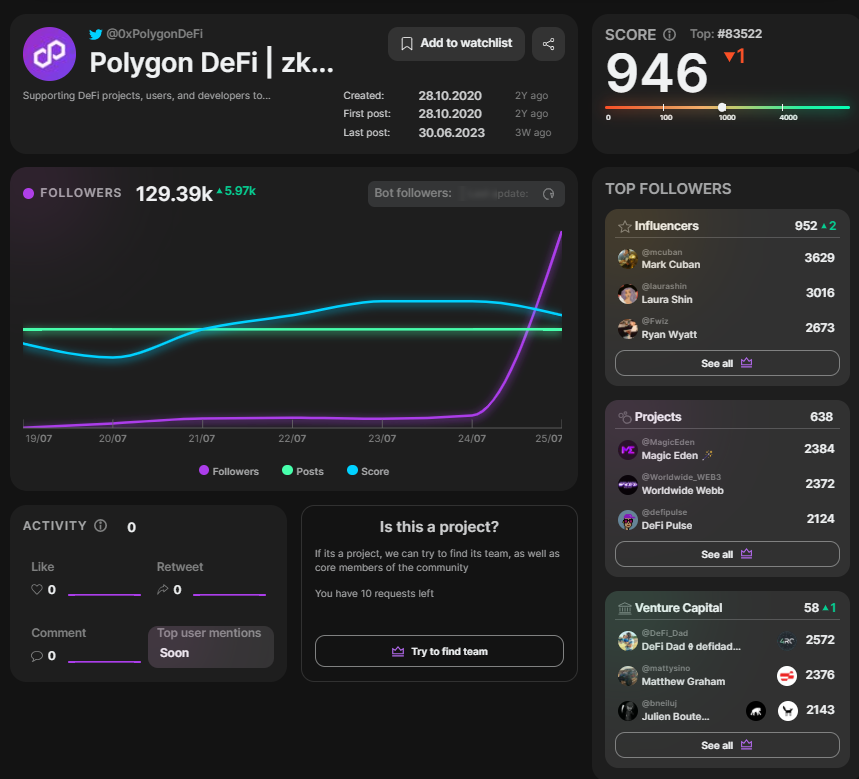Click the Bot followers field

coord(466,194)
